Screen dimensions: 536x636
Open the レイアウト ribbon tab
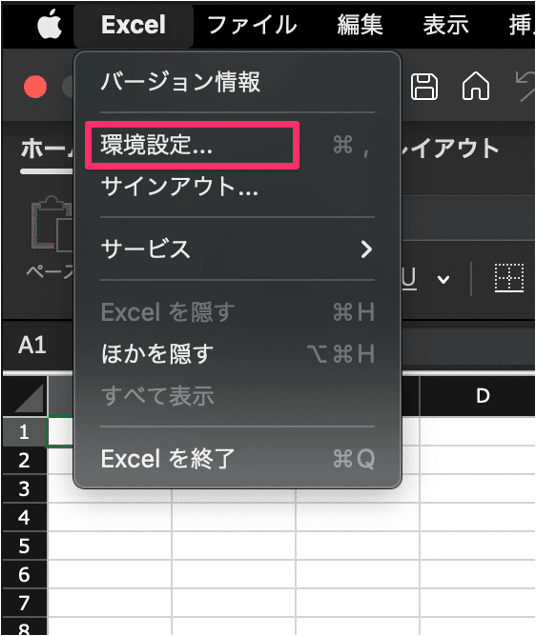coord(450,148)
